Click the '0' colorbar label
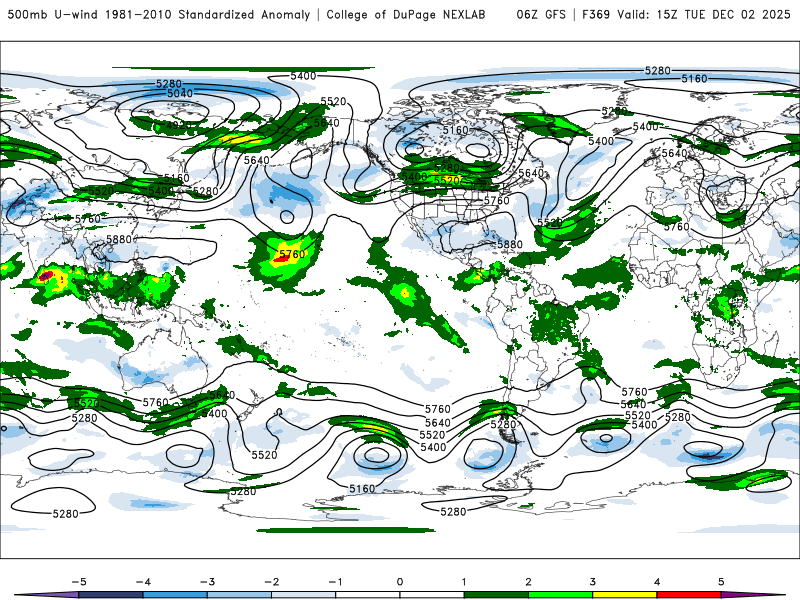The height and width of the screenshot is (600, 800). [x=399, y=582]
